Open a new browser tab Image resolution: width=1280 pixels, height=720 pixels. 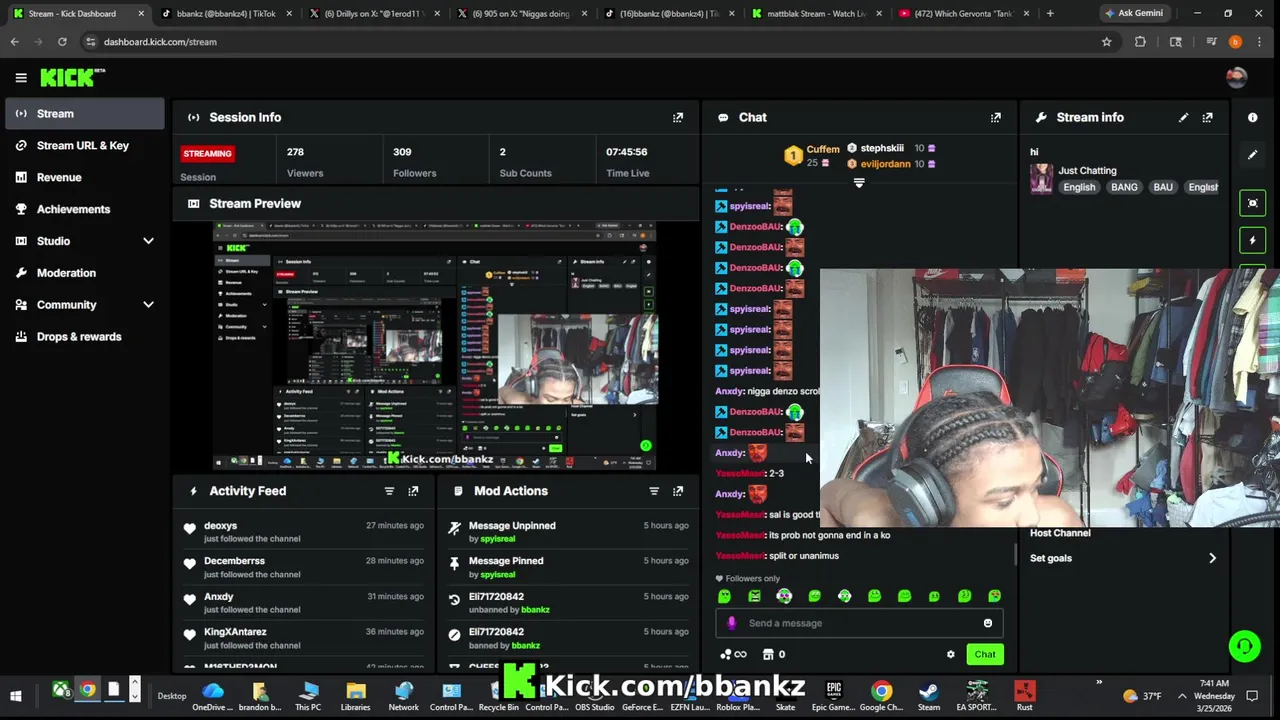tap(1050, 14)
